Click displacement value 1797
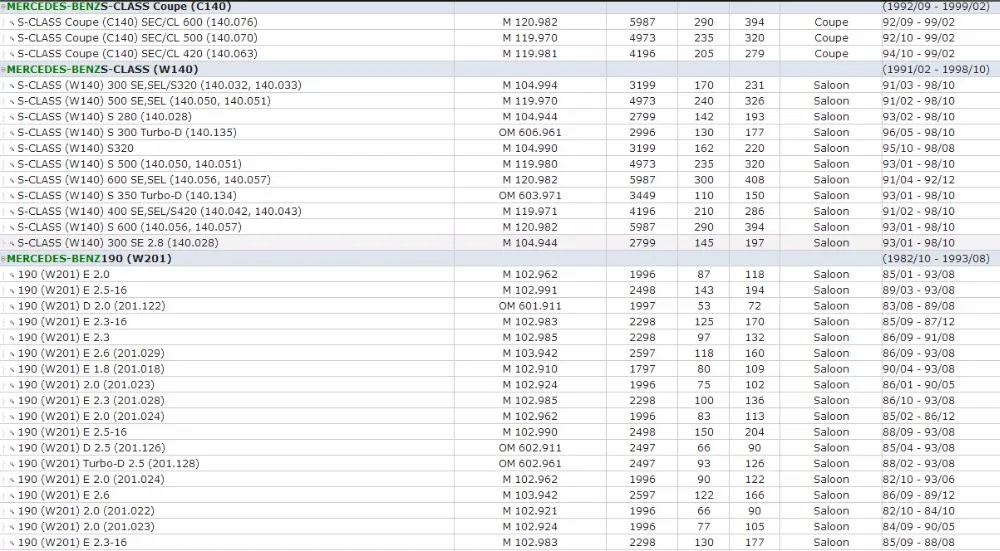 (x=642, y=369)
